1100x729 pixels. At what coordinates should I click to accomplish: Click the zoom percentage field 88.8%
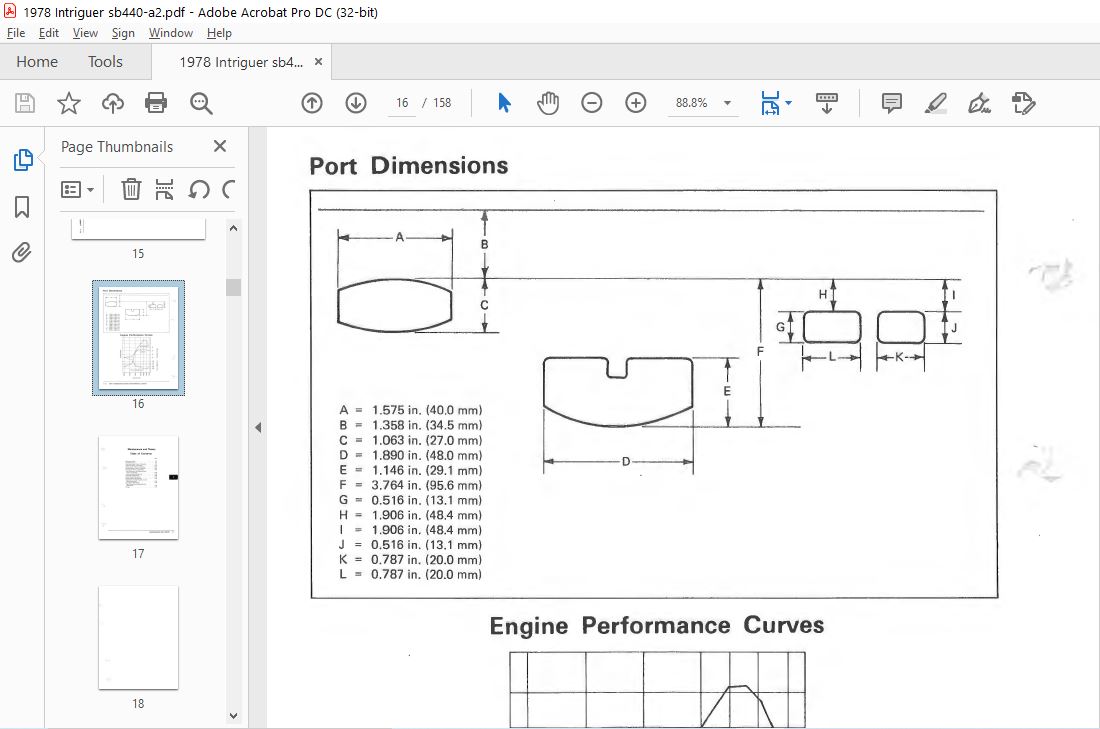pyautogui.click(x=692, y=103)
